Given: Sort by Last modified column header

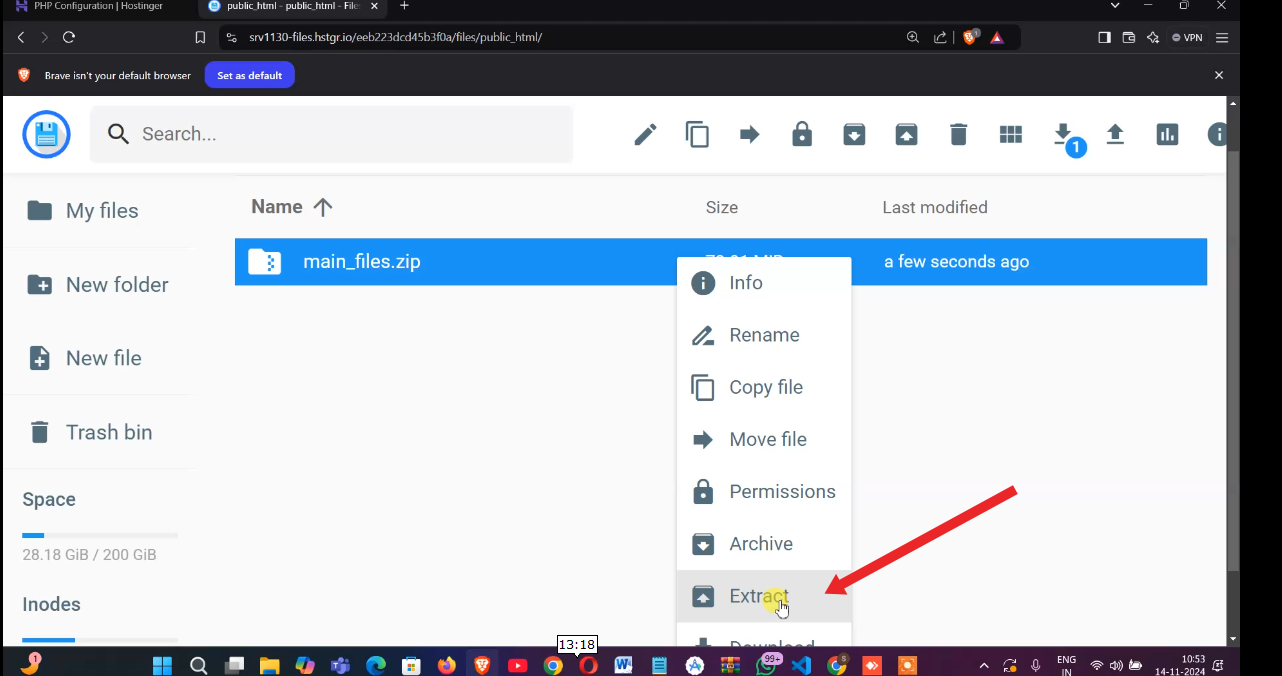Looking at the screenshot, I should [x=935, y=208].
